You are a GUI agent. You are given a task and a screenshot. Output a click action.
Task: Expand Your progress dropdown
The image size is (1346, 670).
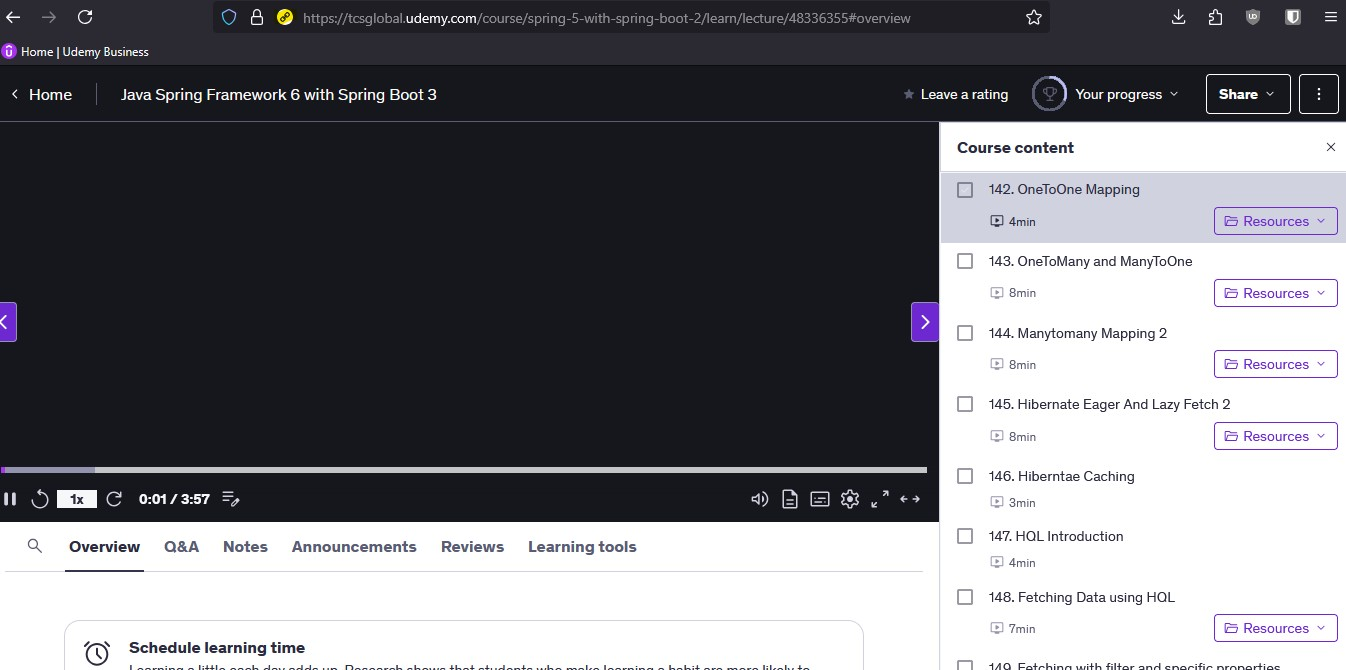point(1127,94)
